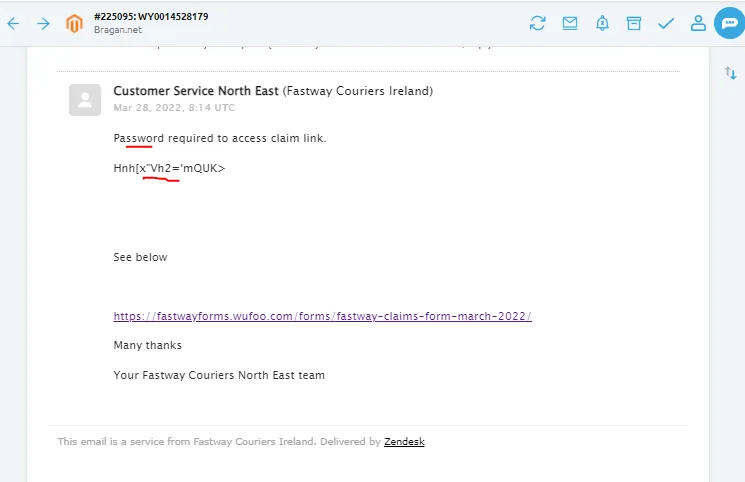
Task: Click the password string Hnh[x"Vh2='mQUK>
Action: tap(169, 168)
